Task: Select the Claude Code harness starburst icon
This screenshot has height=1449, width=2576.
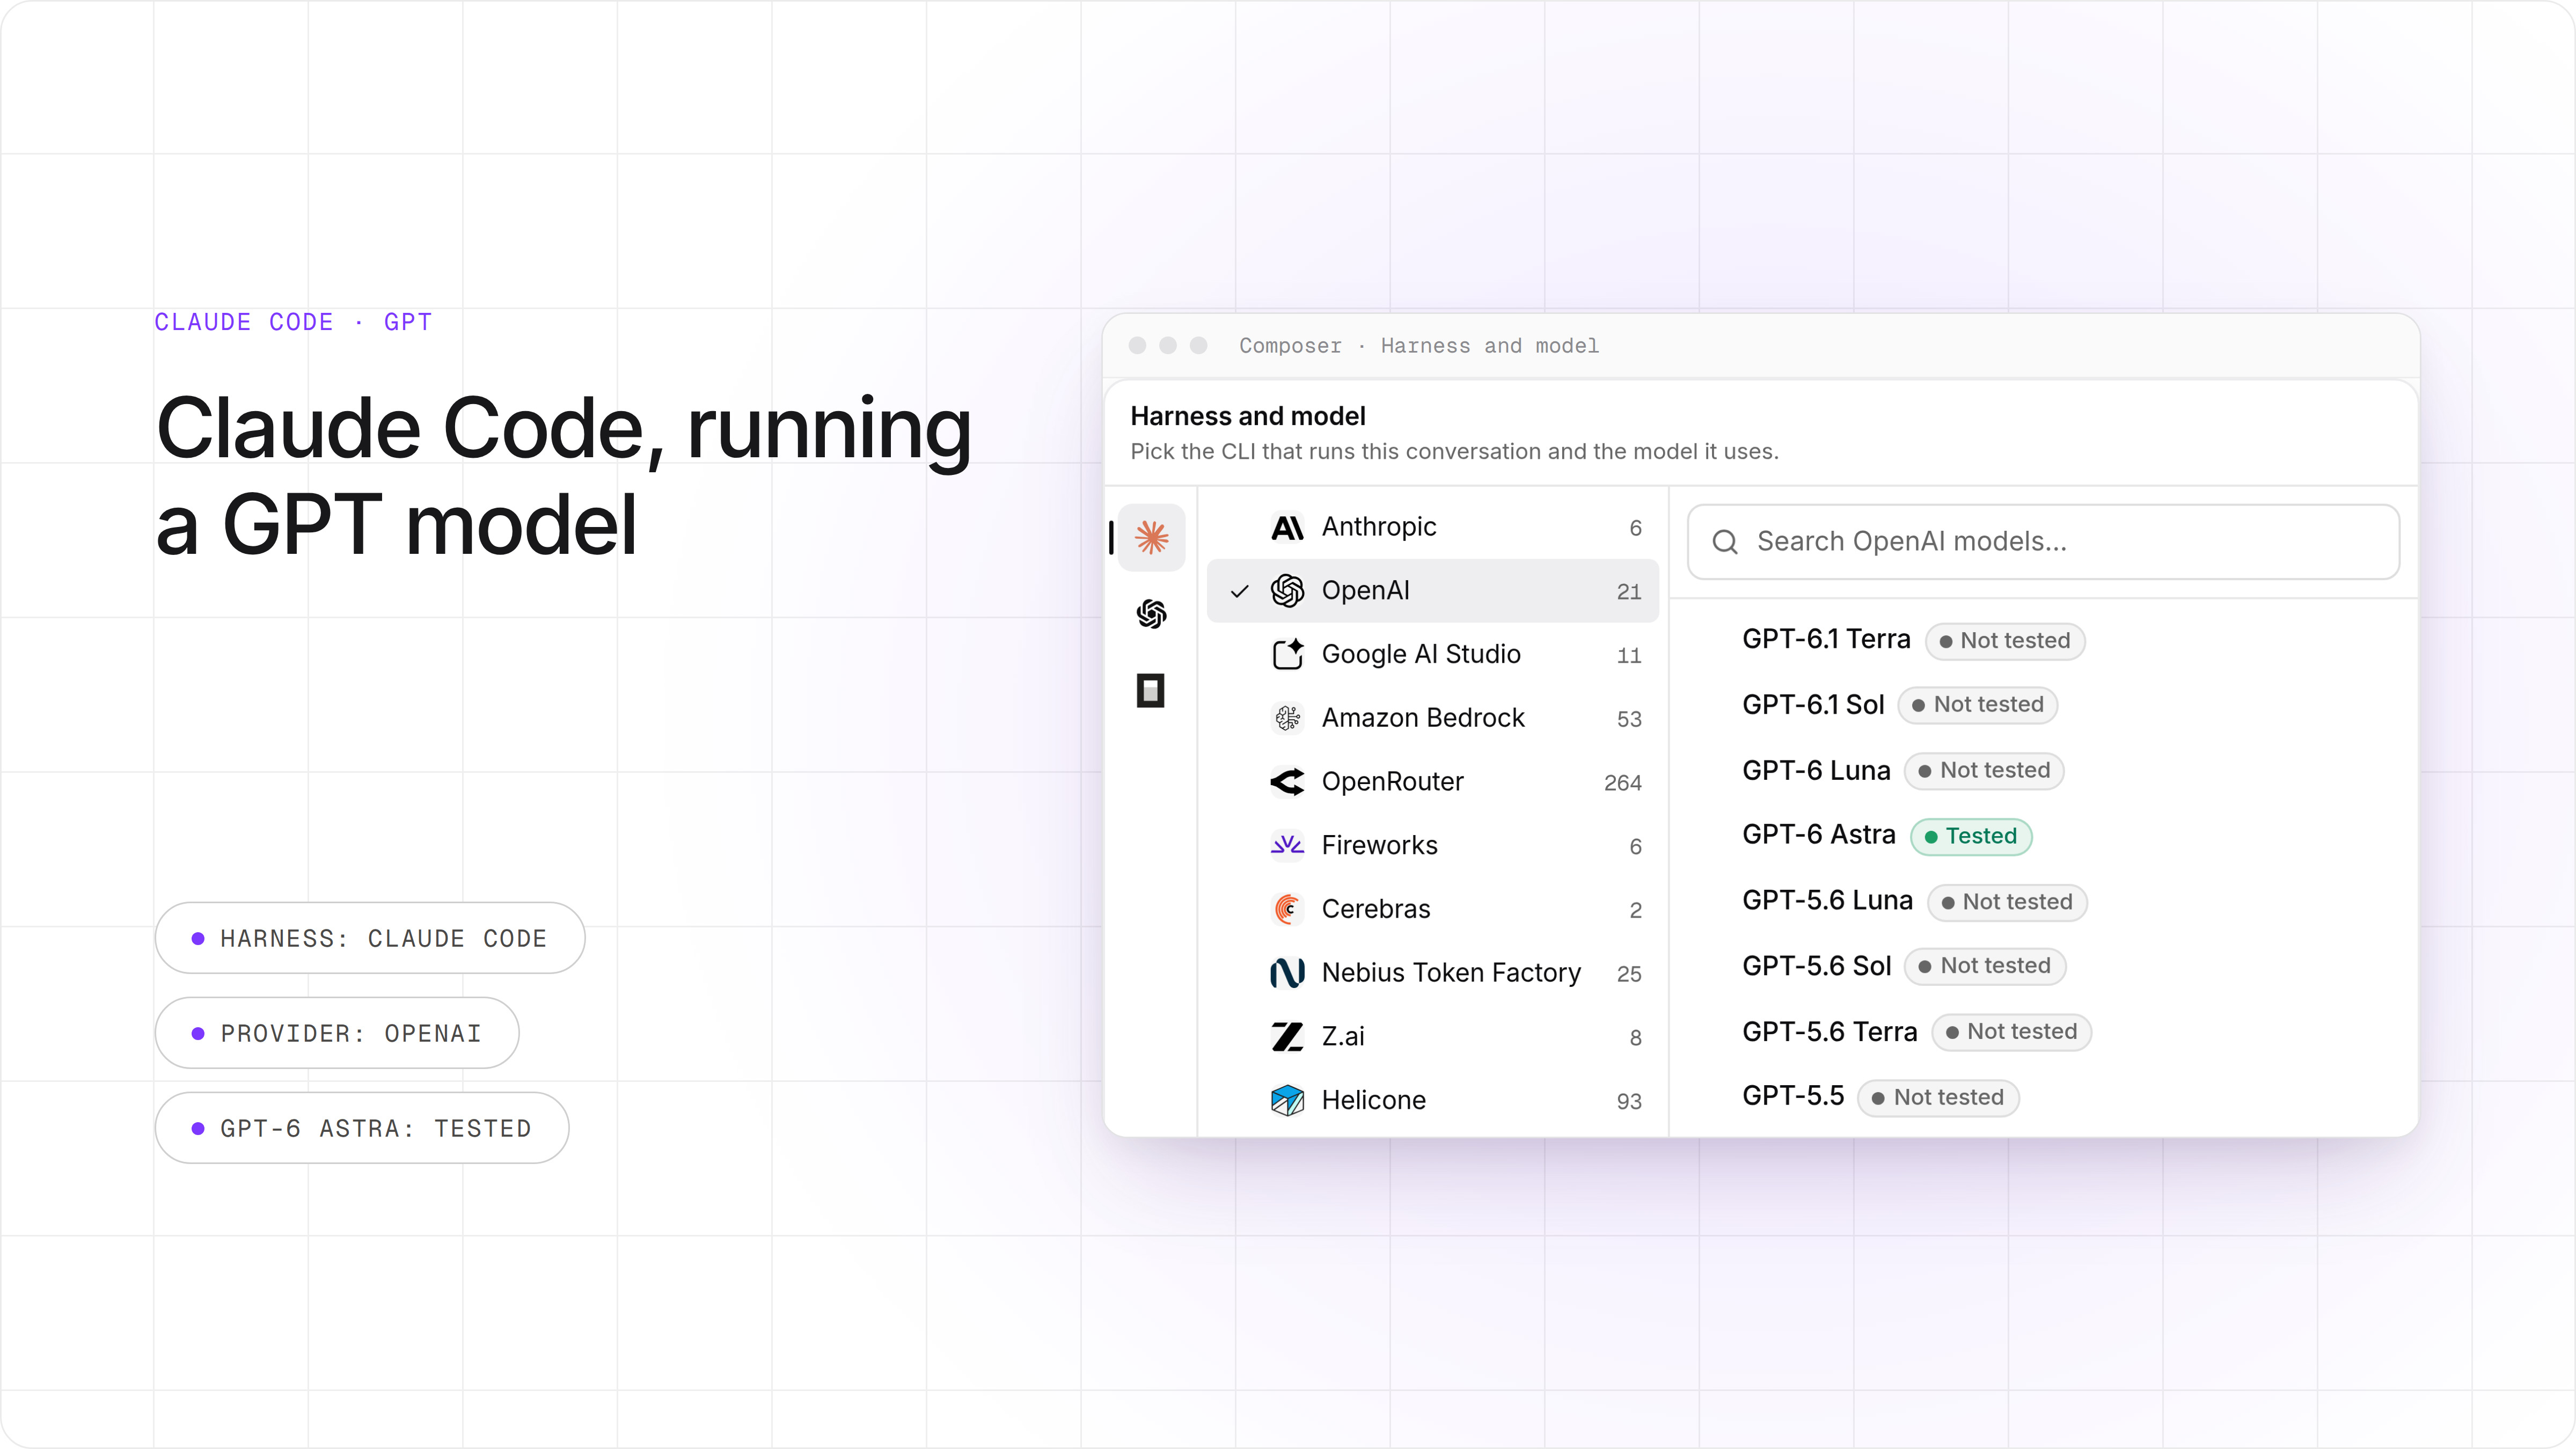Action: [x=1151, y=537]
